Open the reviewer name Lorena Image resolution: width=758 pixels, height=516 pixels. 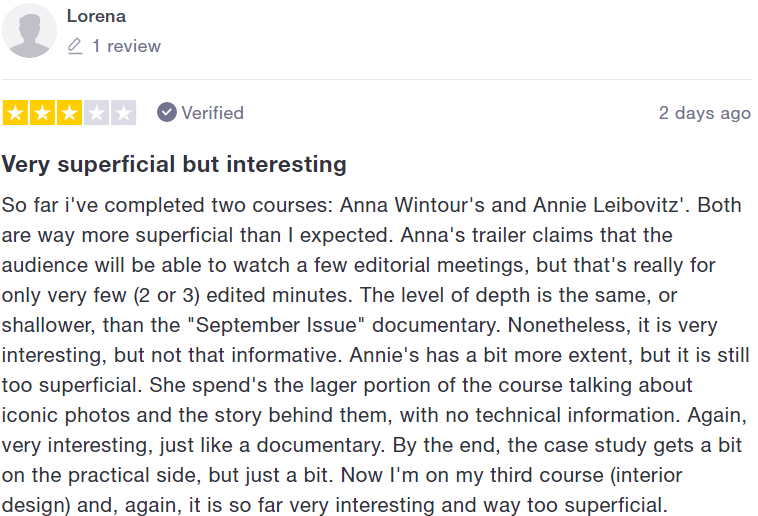pos(96,16)
